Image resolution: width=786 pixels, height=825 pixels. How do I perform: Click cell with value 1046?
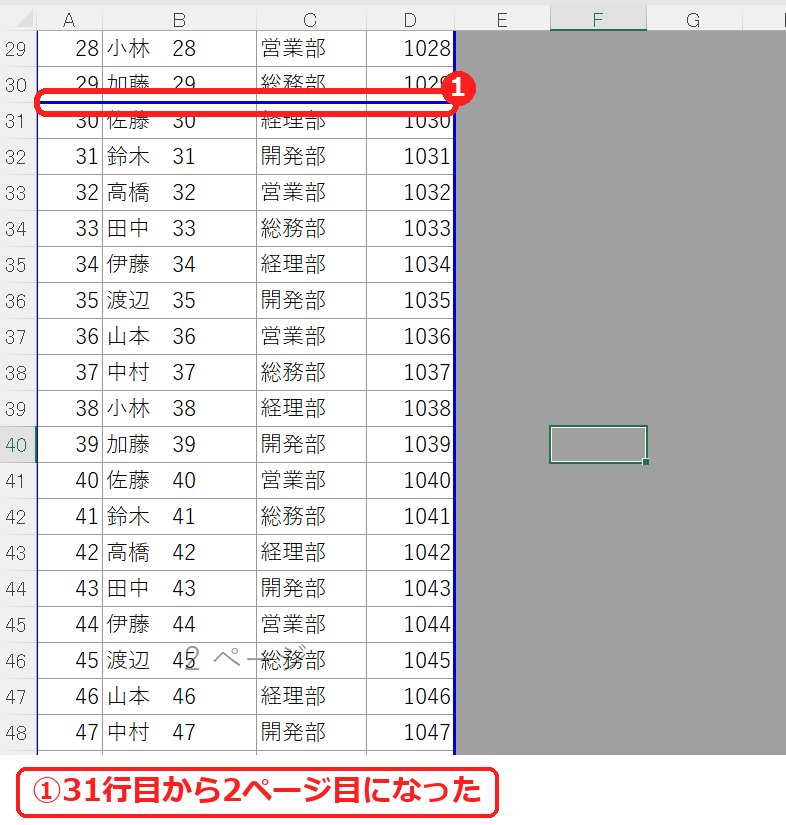410,696
